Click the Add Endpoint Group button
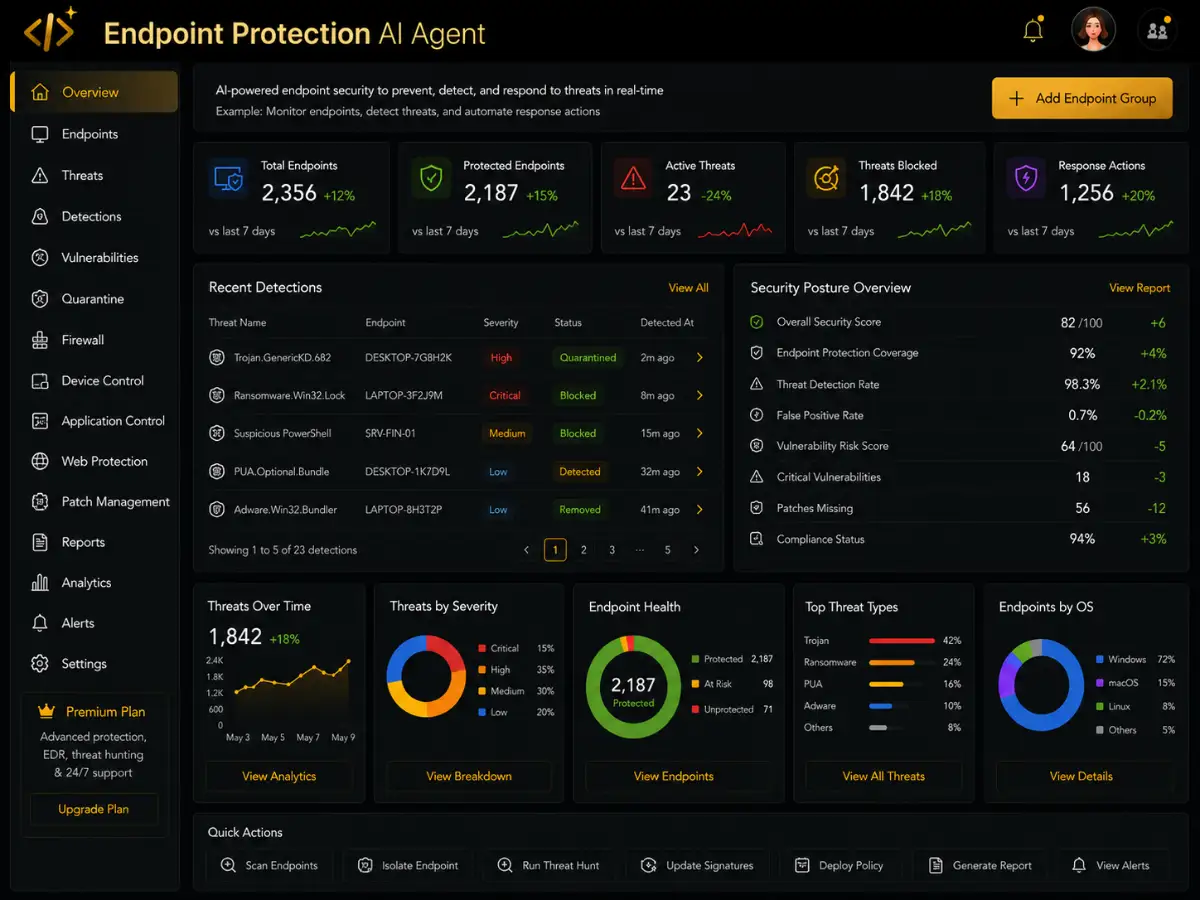This screenshot has width=1200, height=900. pyautogui.click(x=1082, y=98)
